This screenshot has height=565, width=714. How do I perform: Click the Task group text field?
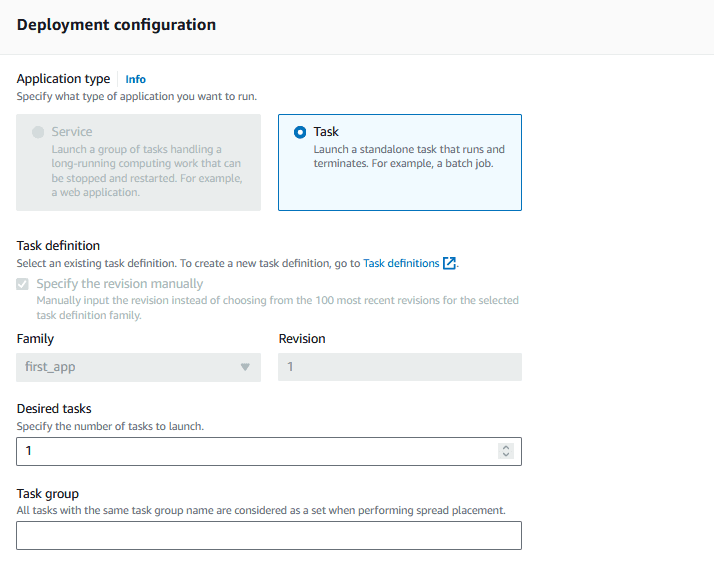[269, 535]
